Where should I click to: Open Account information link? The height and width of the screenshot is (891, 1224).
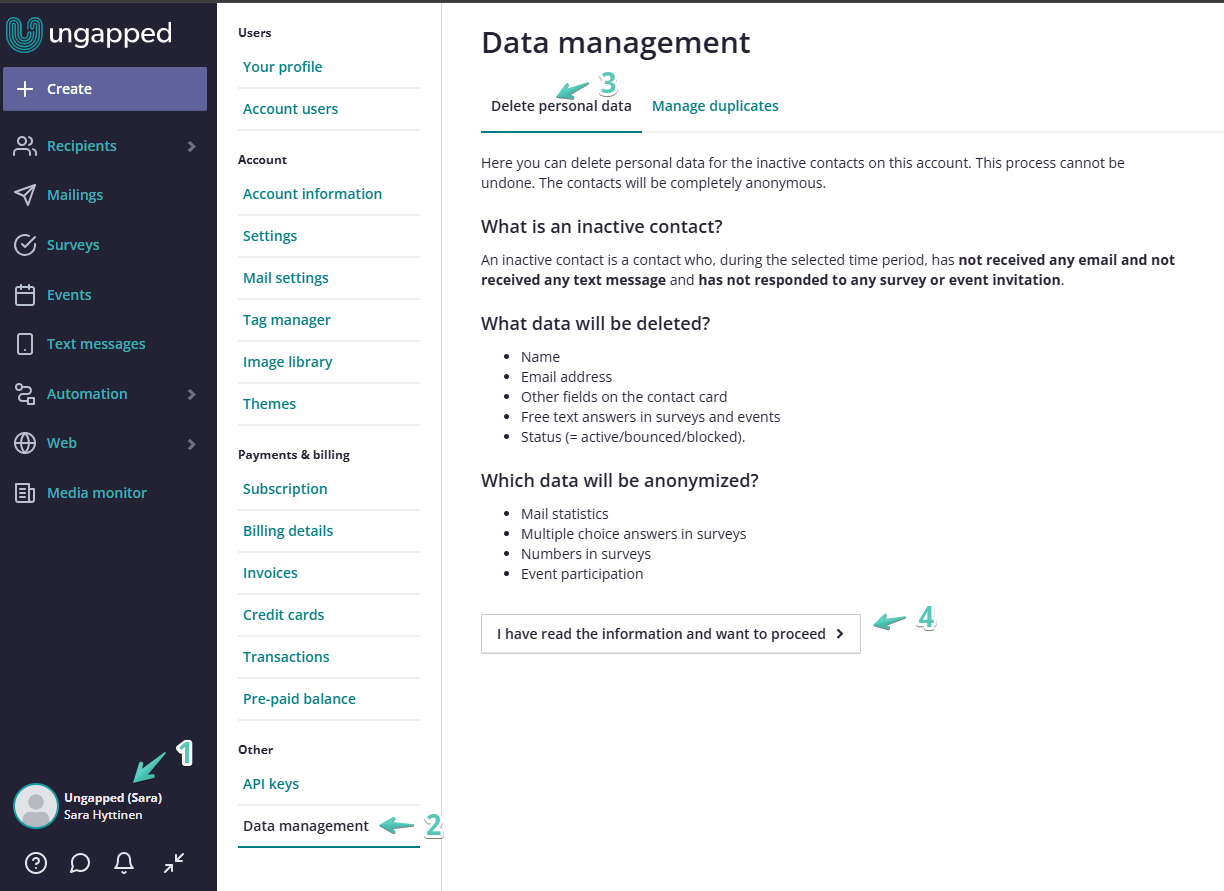[313, 194]
